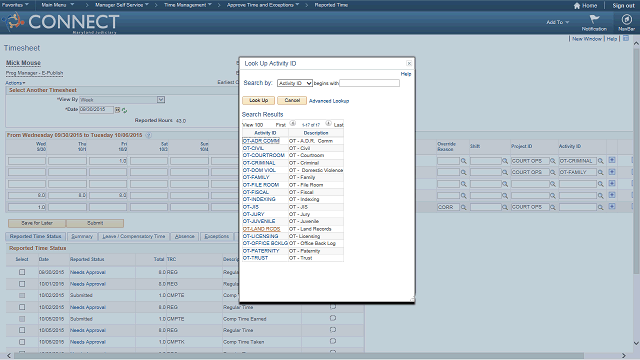Image resolution: width=640 pixels, height=360 pixels.
Task: Switch to Absence tab
Action: (x=184, y=236)
